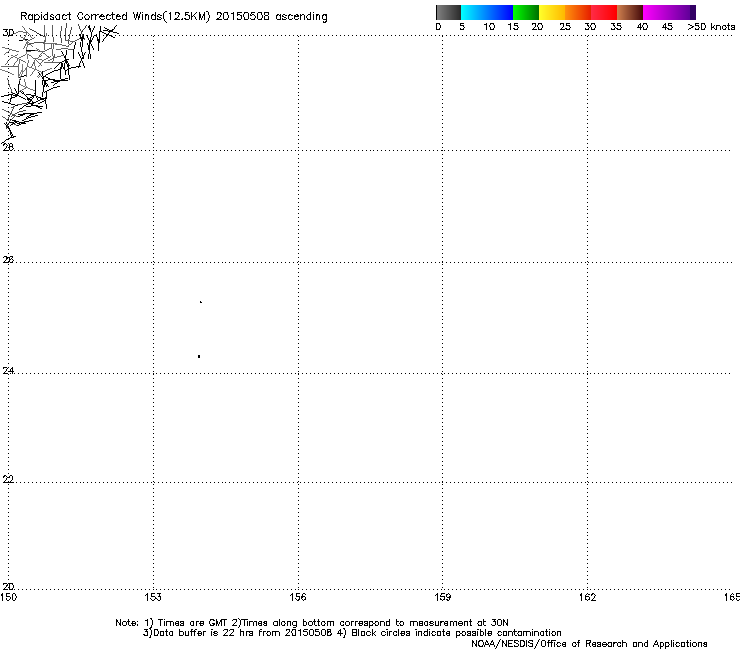Pick the brown 35-40 knots color segment
Image resolution: width=740 pixels, height=650 pixels.
coord(630,12)
